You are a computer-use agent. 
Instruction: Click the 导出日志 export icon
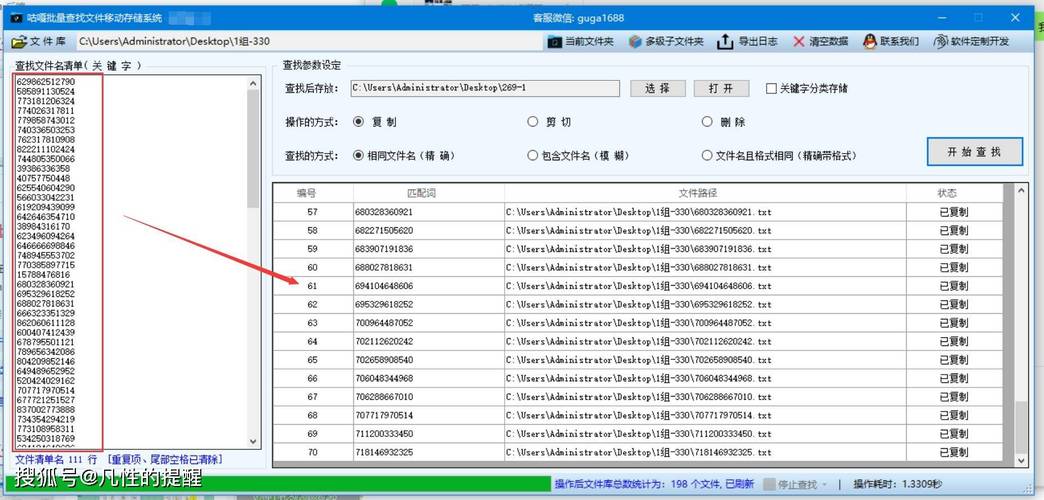(724, 41)
